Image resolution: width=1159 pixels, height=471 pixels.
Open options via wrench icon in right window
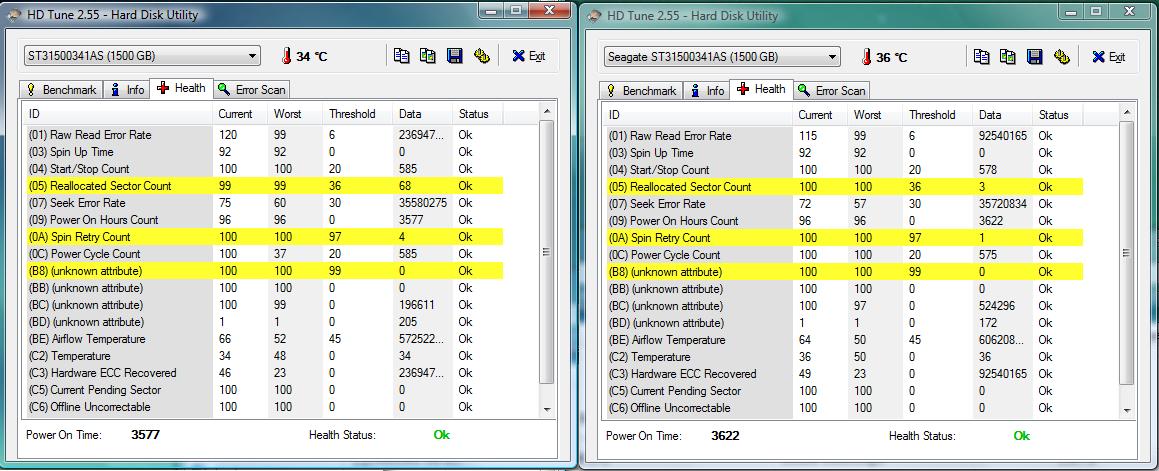point(1061,57)
